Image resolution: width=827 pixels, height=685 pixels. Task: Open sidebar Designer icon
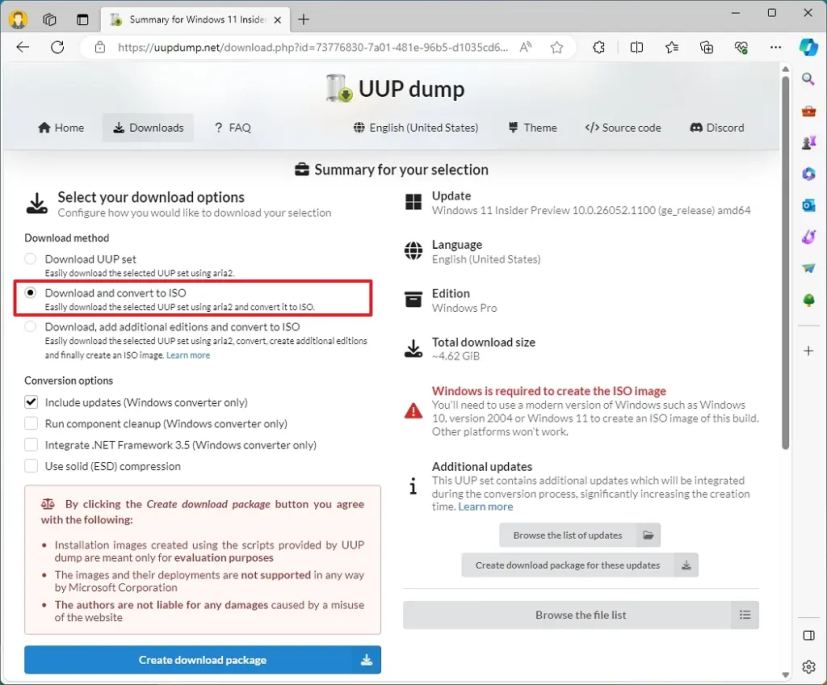809,237
